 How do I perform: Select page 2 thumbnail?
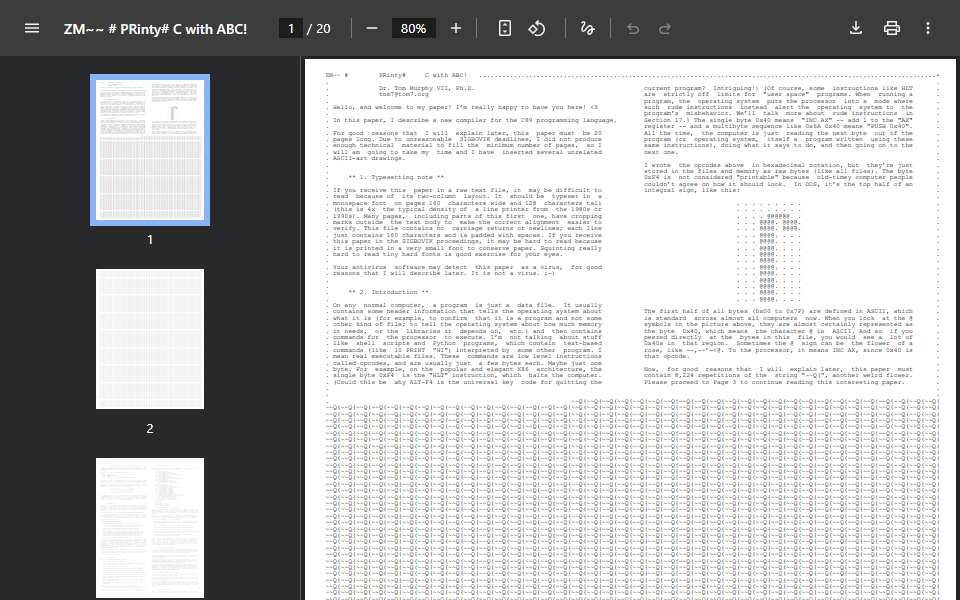coord(150,339)
